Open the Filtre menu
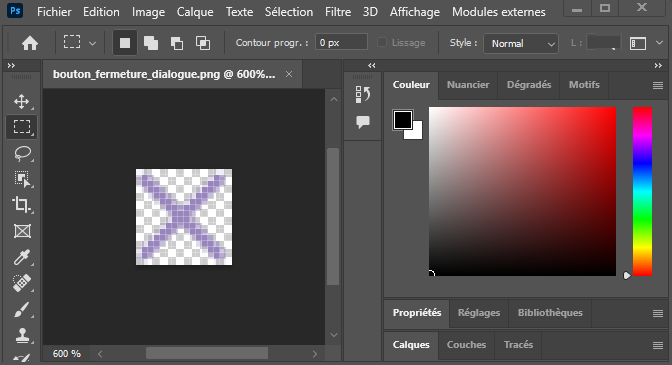The image size is (672, 365). click(x=338, y=12)
